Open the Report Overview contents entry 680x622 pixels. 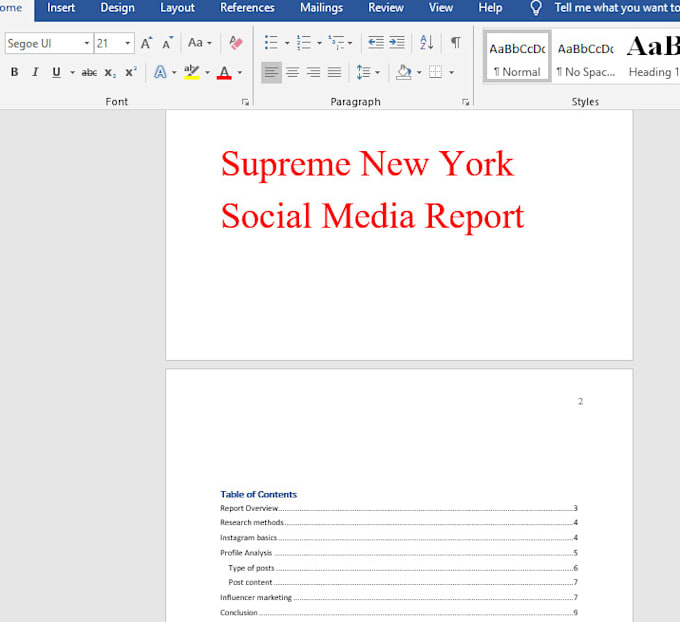point(399,508)
